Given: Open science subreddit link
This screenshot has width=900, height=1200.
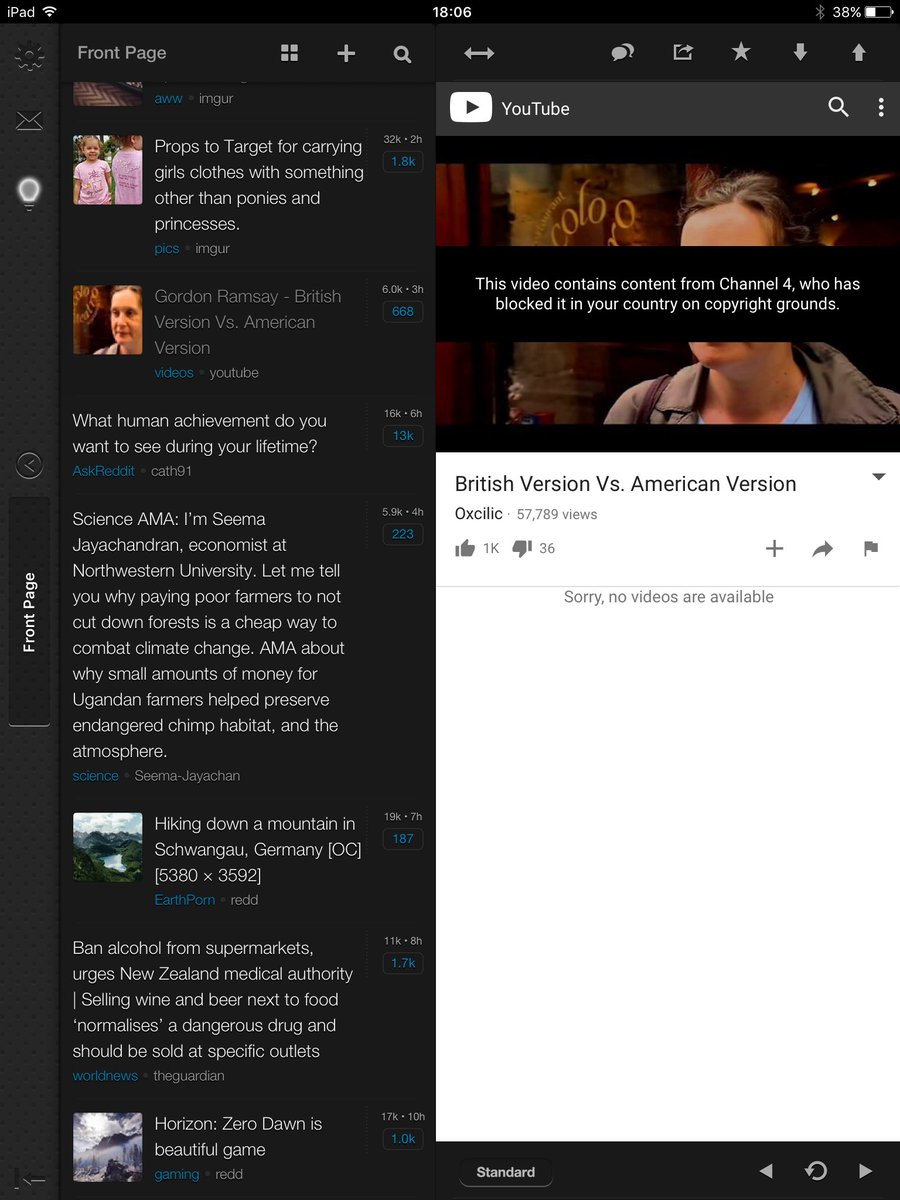Looking at the screenshot, I should click(x=95, y=775).
